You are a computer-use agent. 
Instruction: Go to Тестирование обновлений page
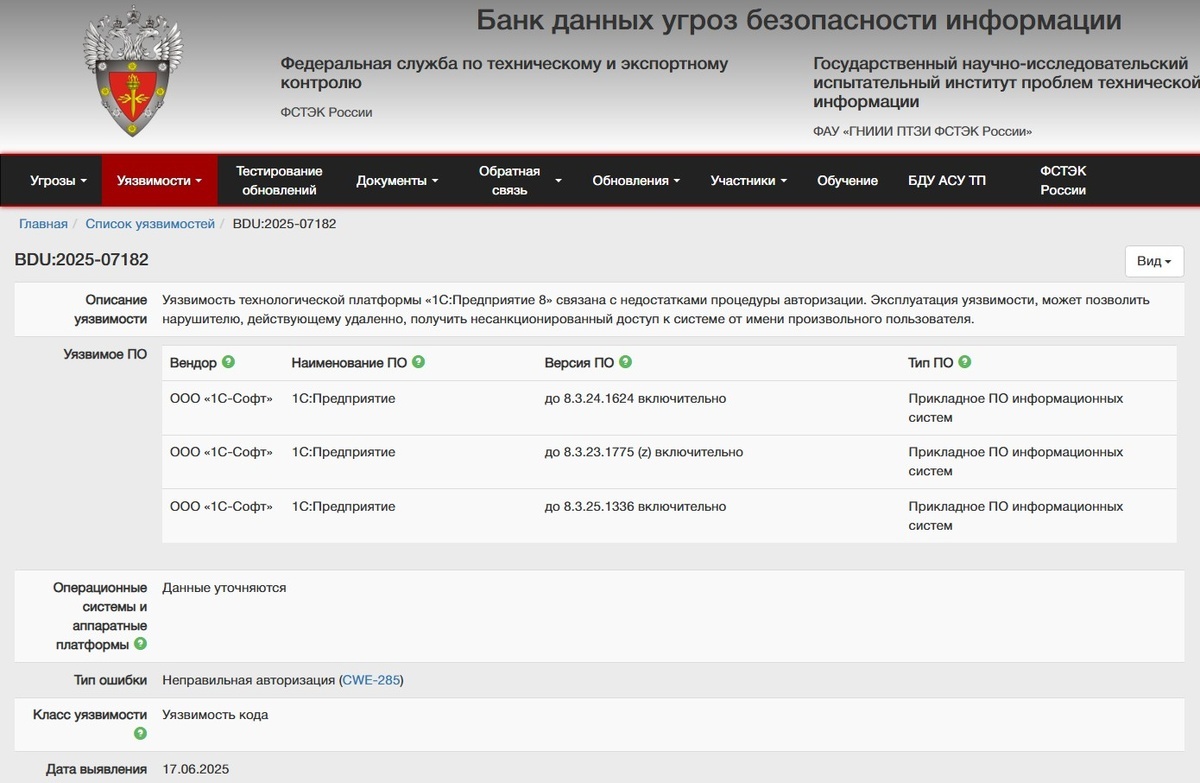(279, 181)
